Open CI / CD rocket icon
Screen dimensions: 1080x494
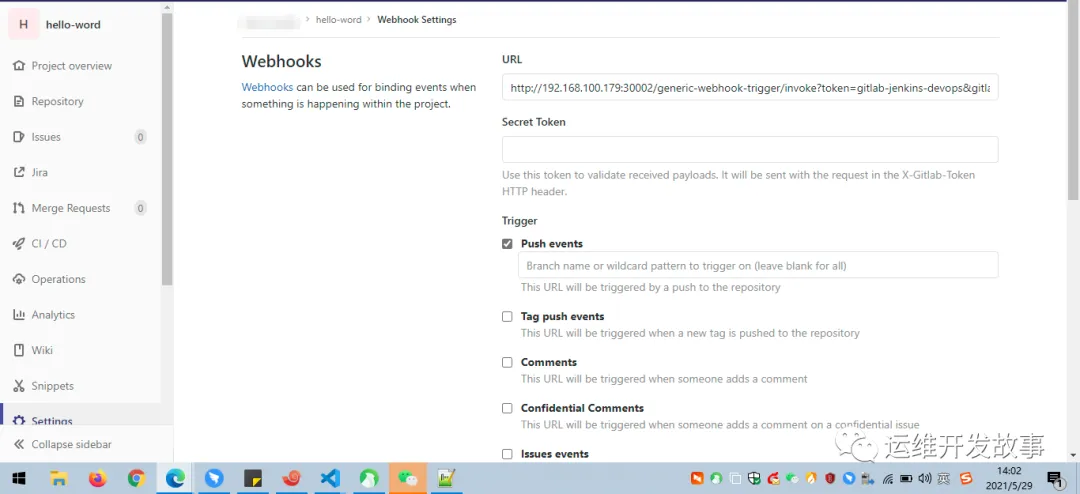tap(19, 244)
